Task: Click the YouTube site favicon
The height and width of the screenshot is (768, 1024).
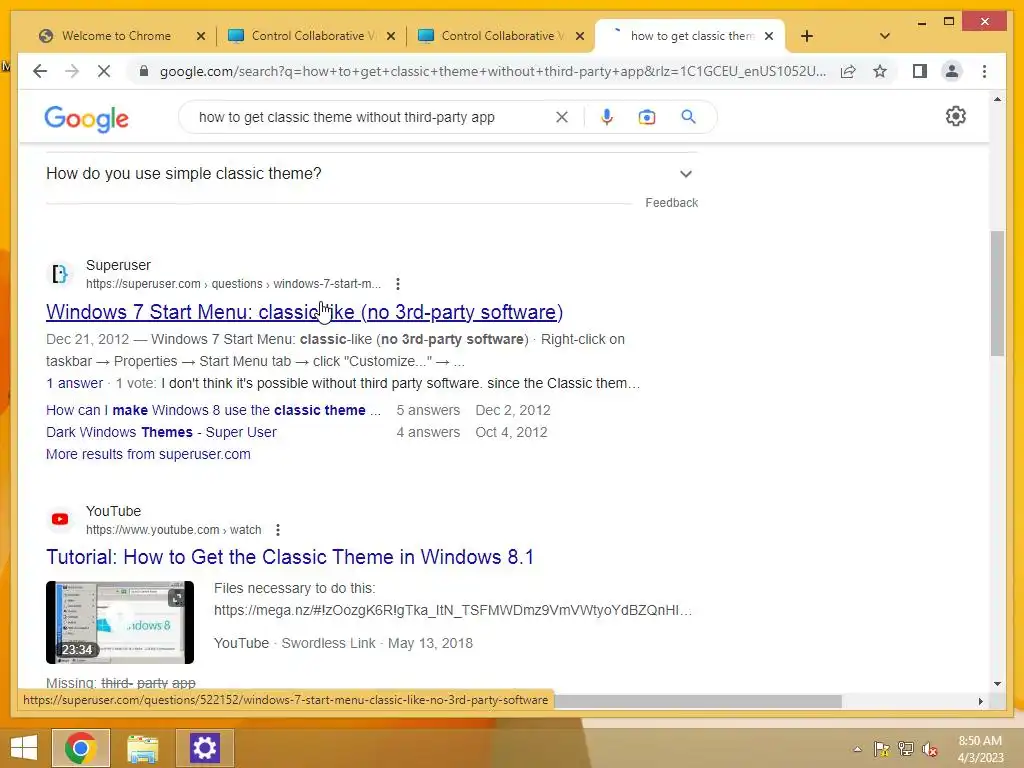Action: click(60, 519)
